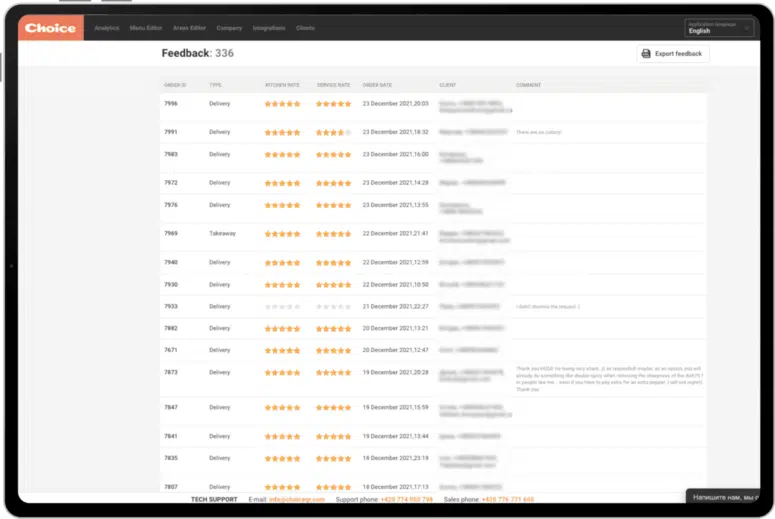The width and height of the screenshot is (775, 519).
Task: Go to Areas Editor
Action: [x=189, y=28]
